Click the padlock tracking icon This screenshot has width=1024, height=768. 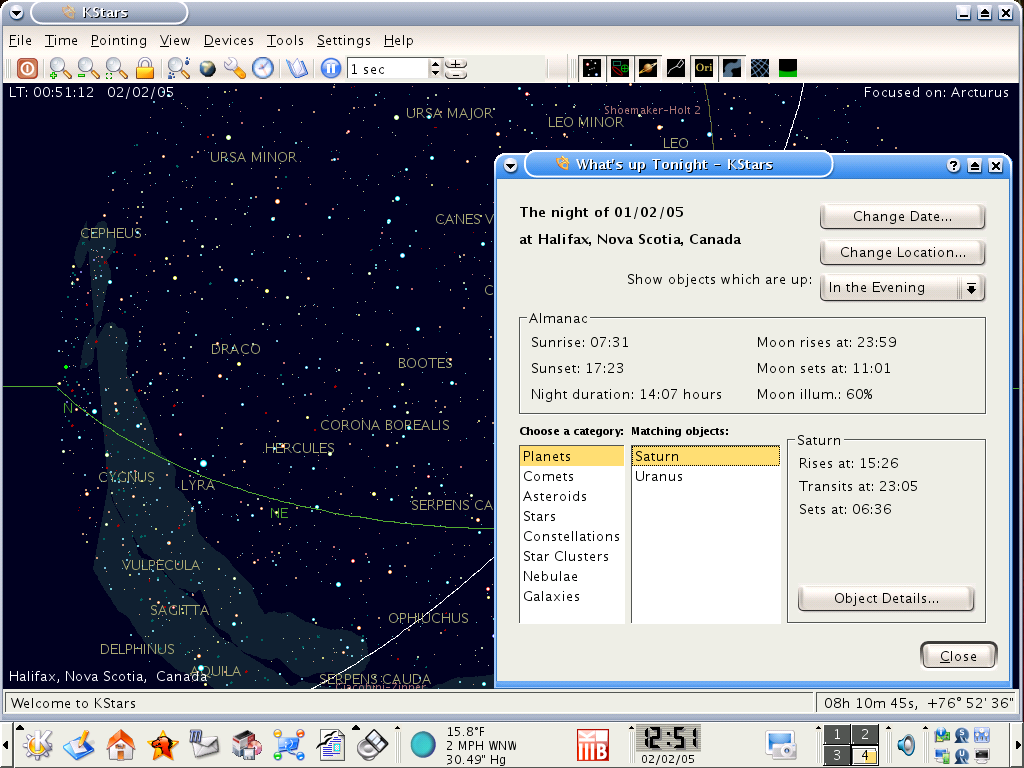[144, 68]
